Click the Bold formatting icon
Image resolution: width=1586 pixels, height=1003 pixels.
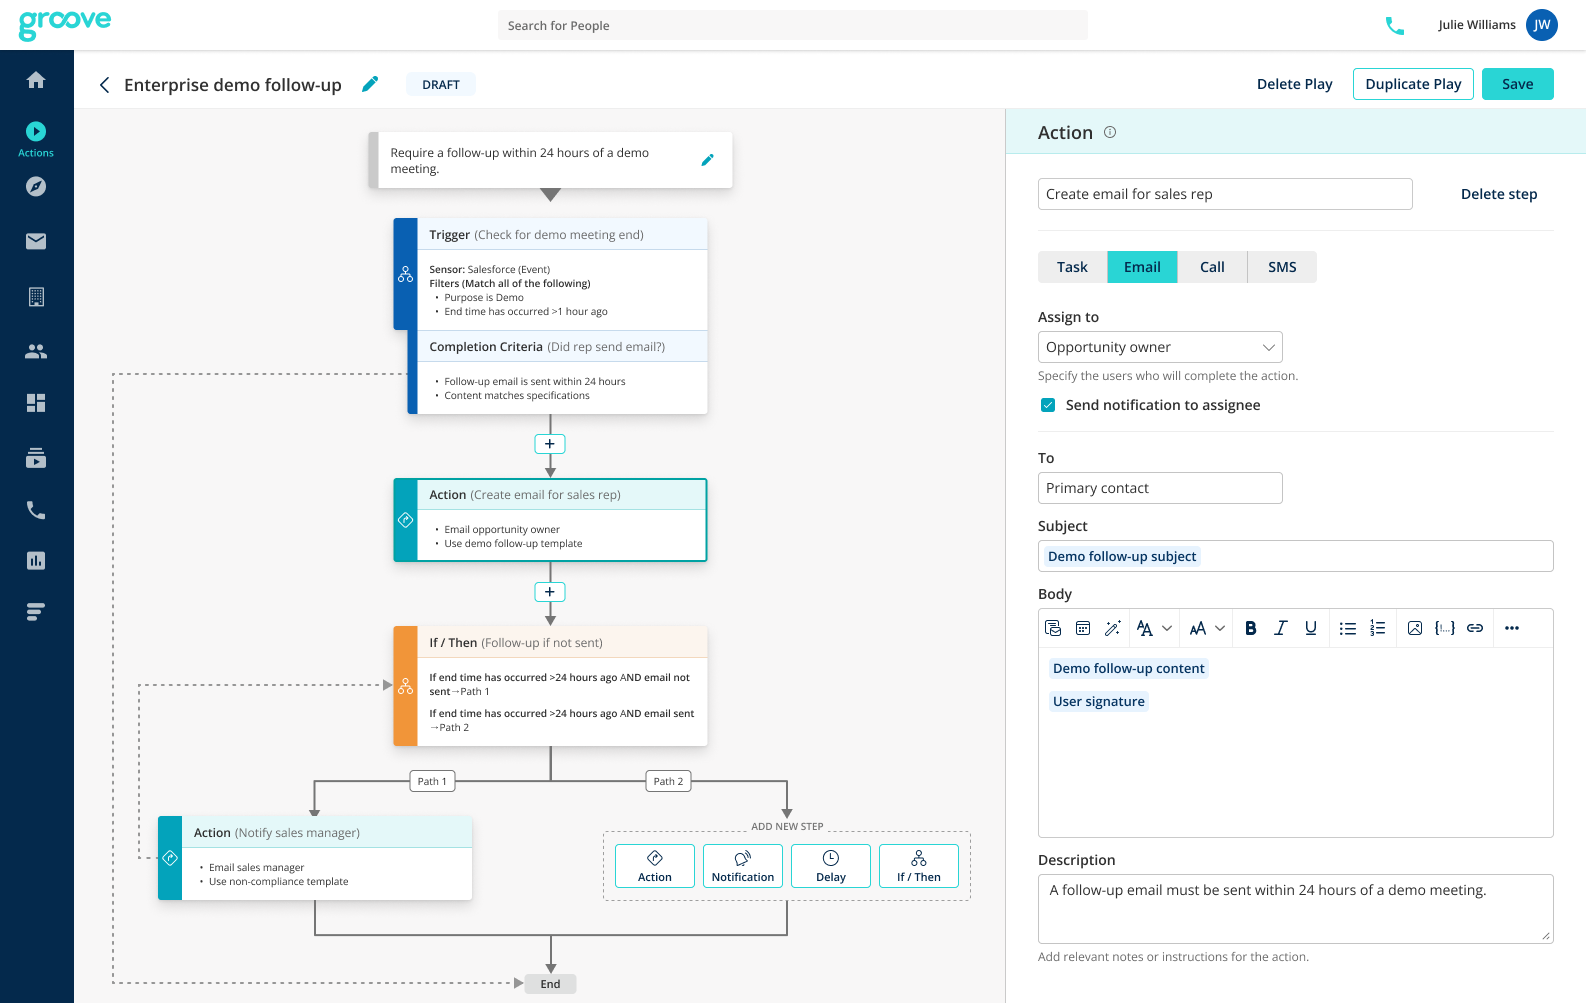tap(1251, 628)
